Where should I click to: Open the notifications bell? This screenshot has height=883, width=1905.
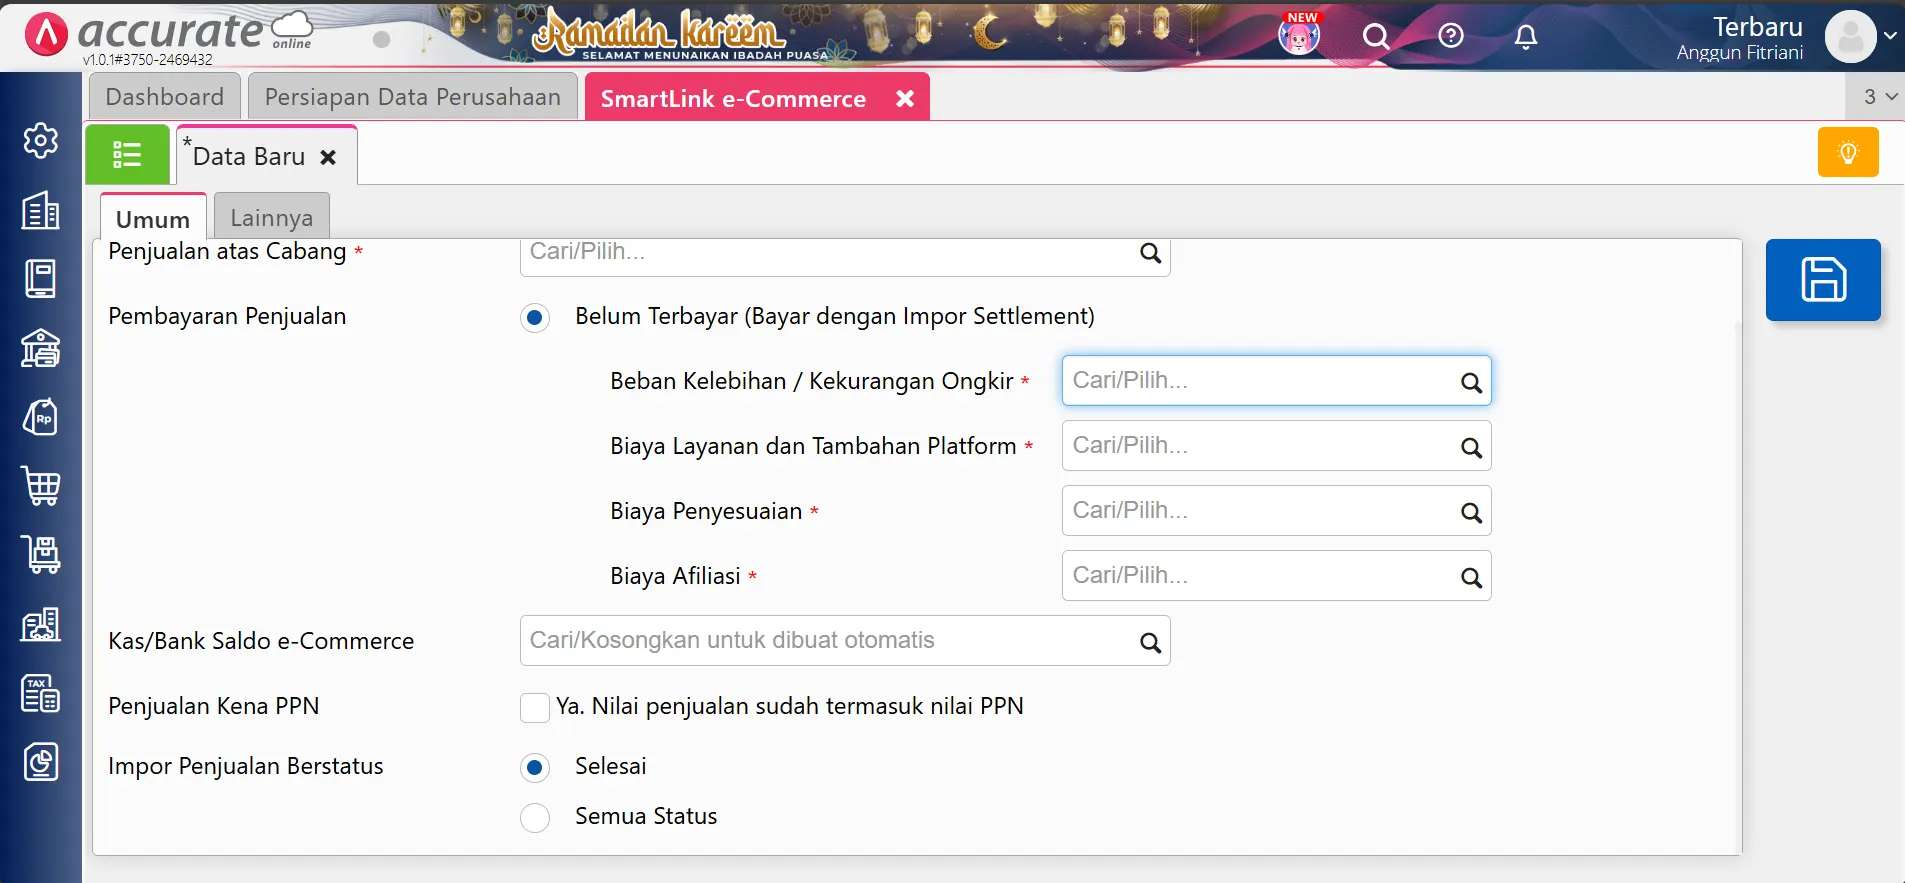coord(1526,37)
